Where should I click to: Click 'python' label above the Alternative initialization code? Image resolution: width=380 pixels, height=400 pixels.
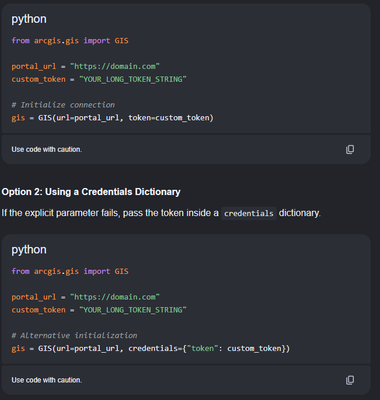29,250
